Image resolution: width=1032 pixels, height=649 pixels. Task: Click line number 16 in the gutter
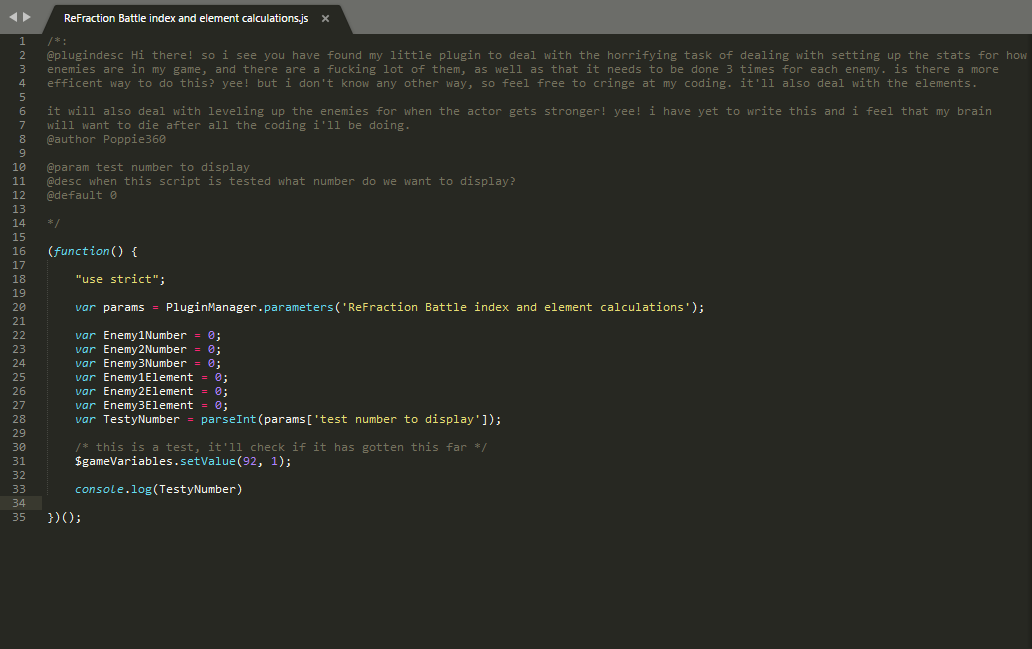pos(19,251)
